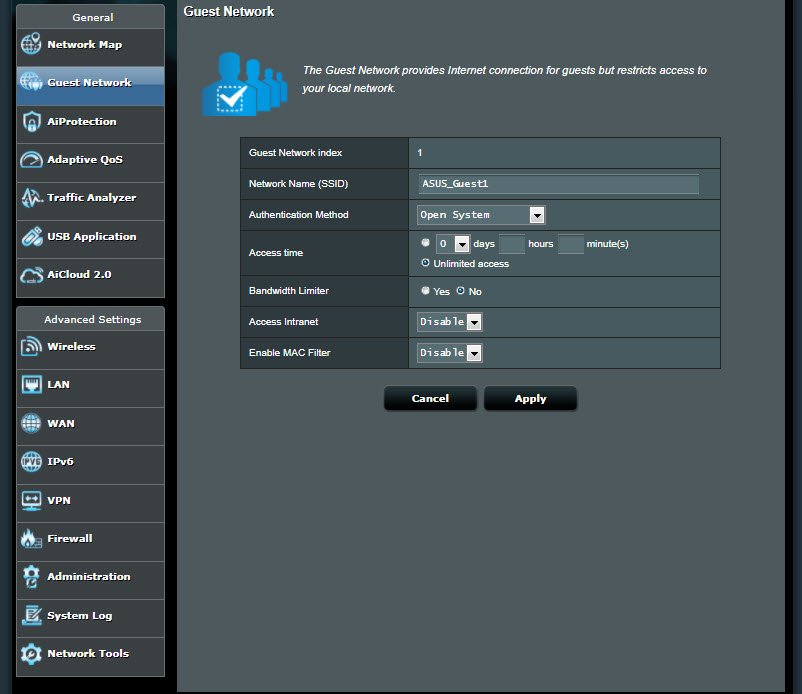Click the LAN ethernet port icon
The width and height of the screenshot is (802, 694).
[31, 385]
